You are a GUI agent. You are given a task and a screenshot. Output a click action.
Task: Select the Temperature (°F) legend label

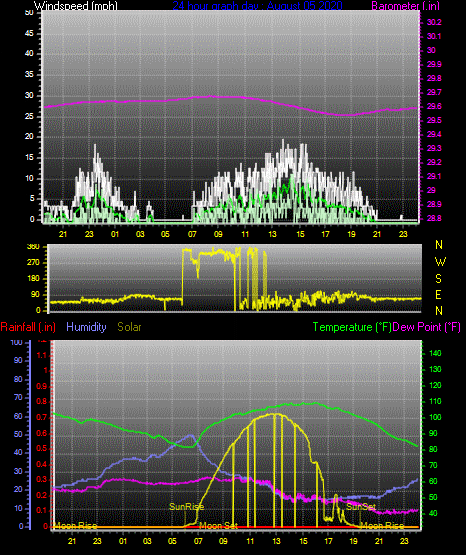pyautogui.click(x=352, y=327)
